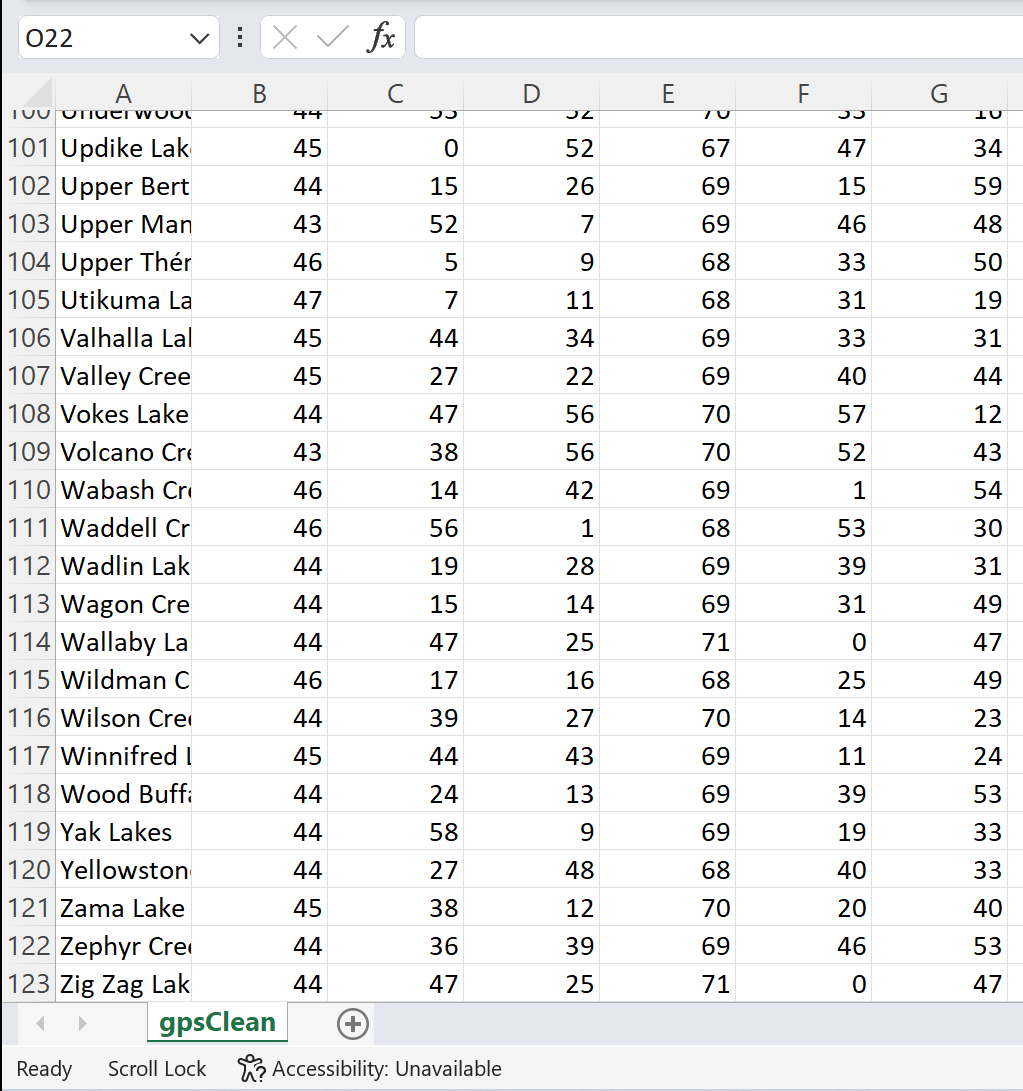Click the formula bar options dots
The image size is (1023, 1091).
[x=240, y=38]
